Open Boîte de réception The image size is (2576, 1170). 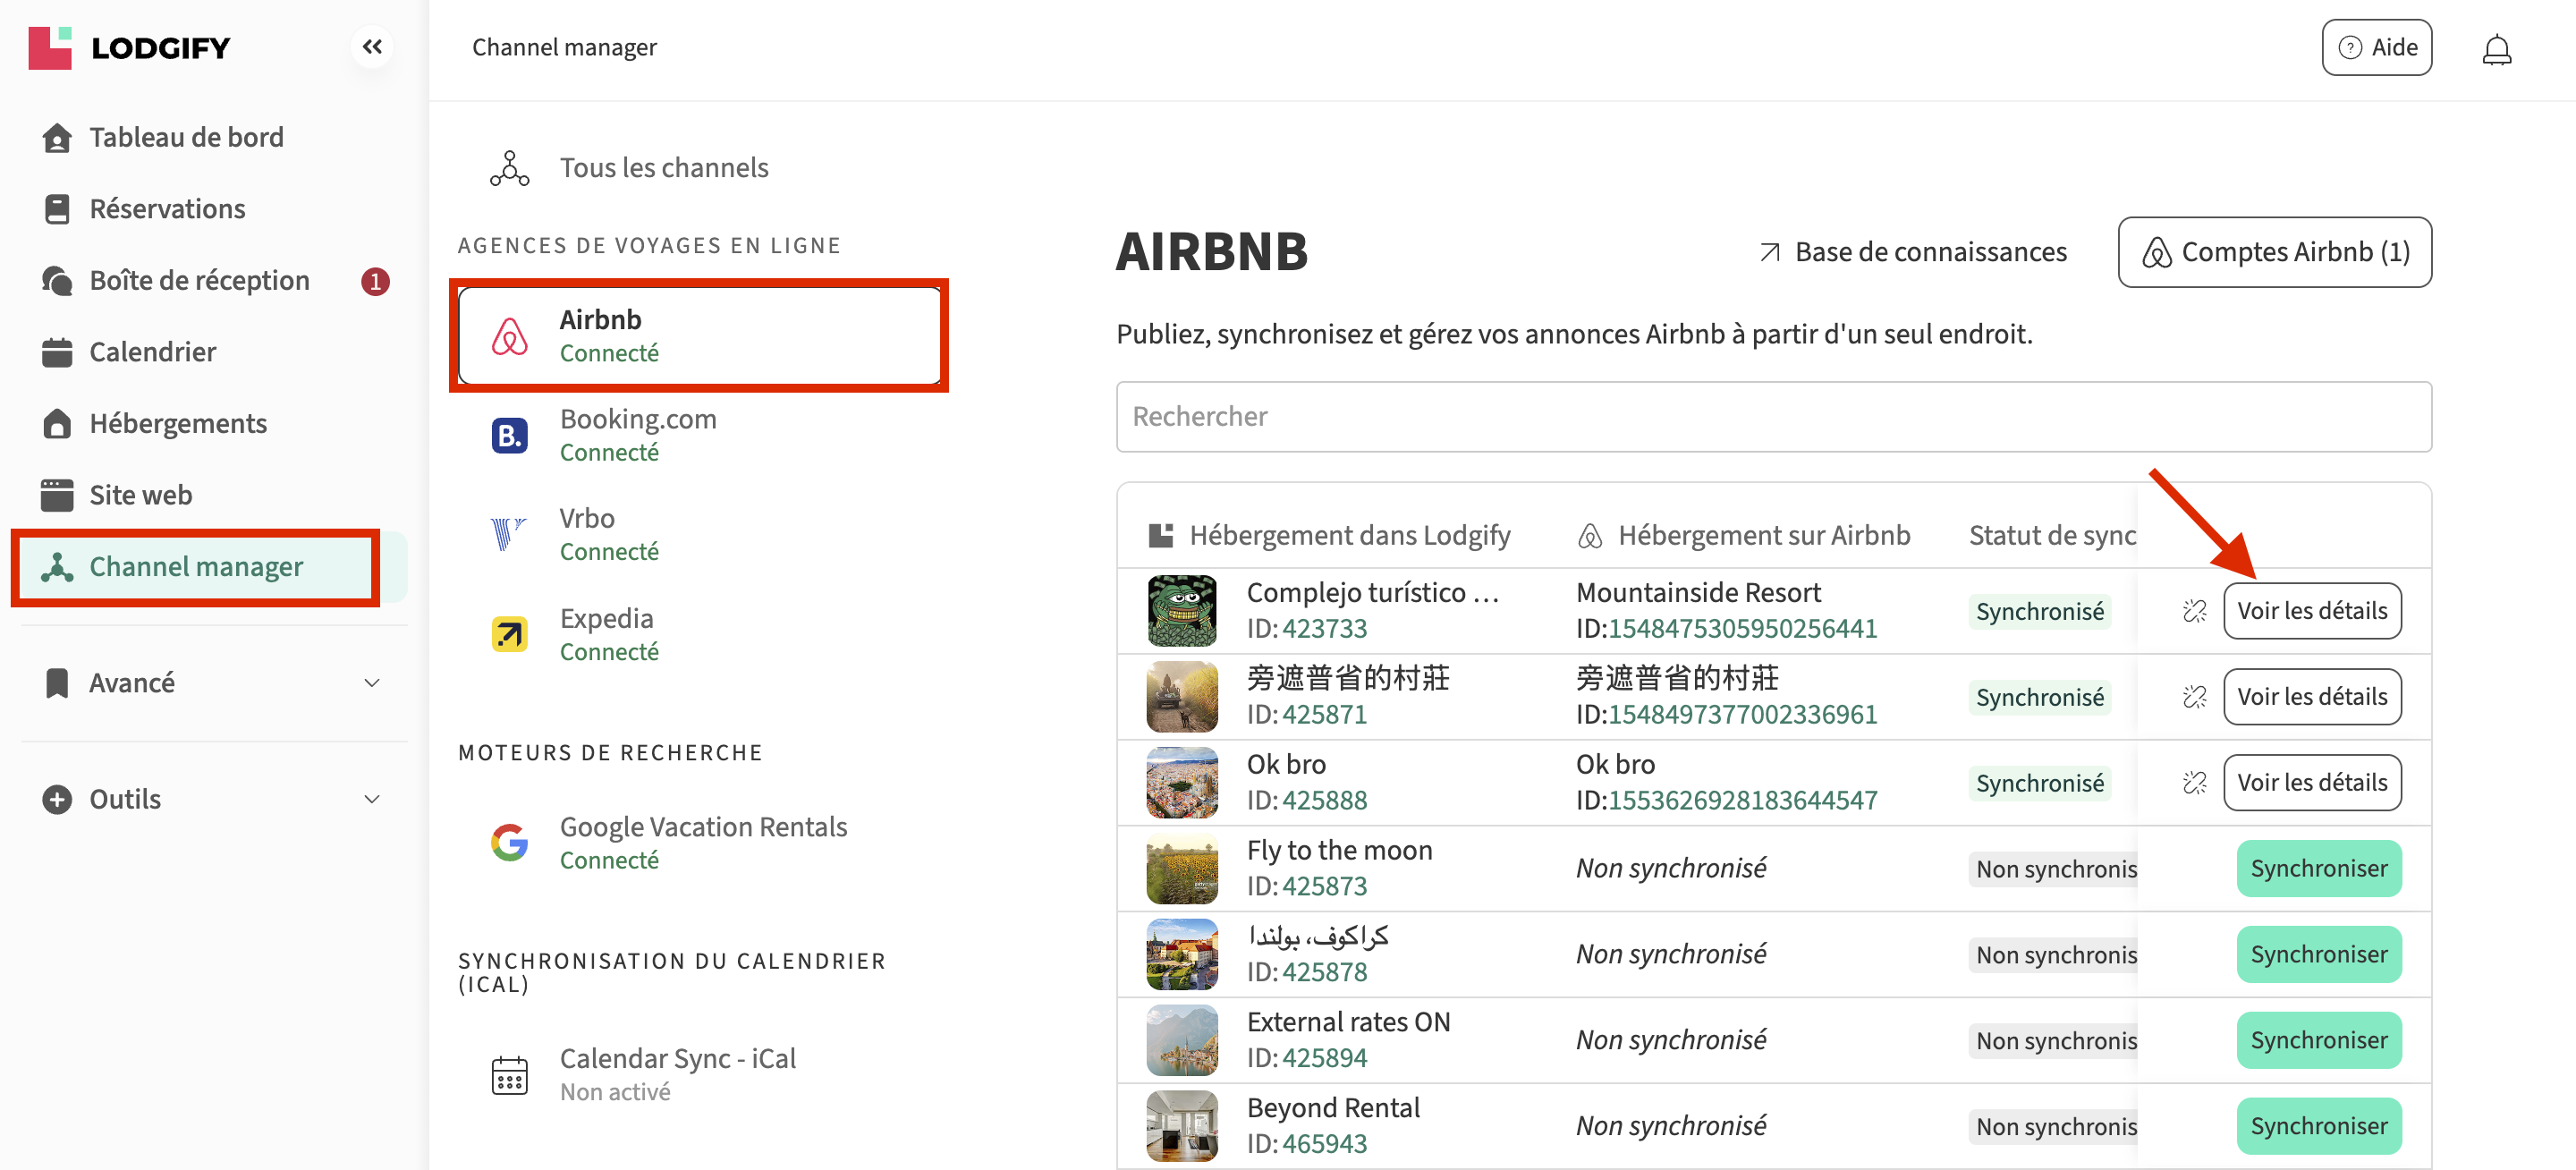[x=199, y=281]
